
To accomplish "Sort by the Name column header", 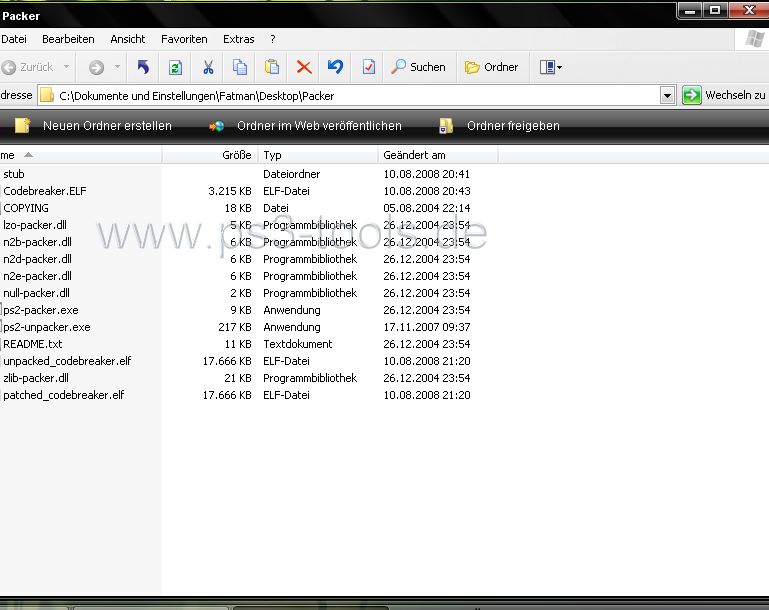I will pos(80,155).
